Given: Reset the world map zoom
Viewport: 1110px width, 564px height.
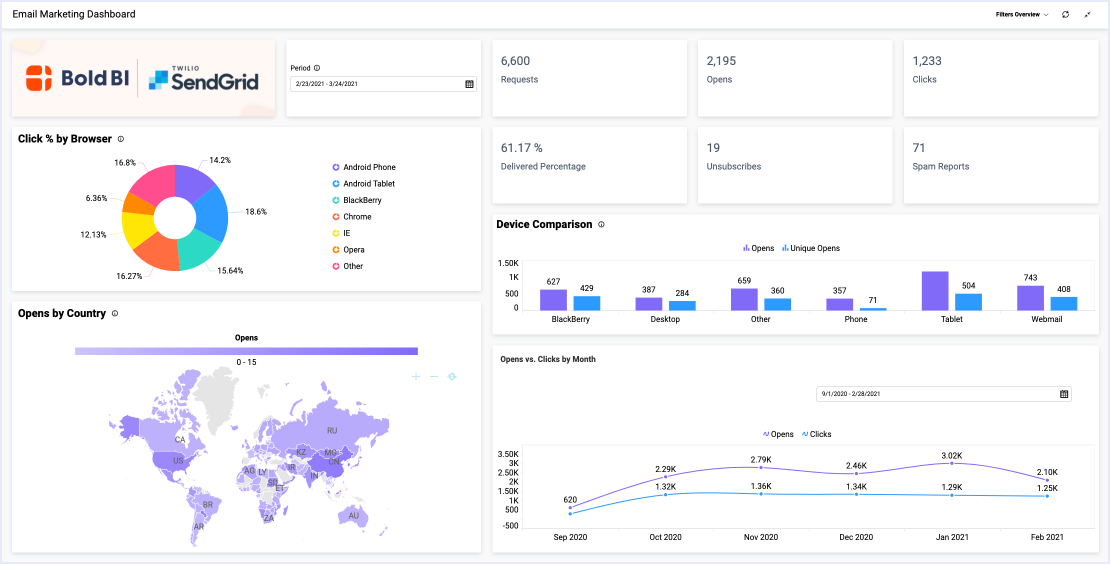Looking at the screenshot, I should 452,377.
